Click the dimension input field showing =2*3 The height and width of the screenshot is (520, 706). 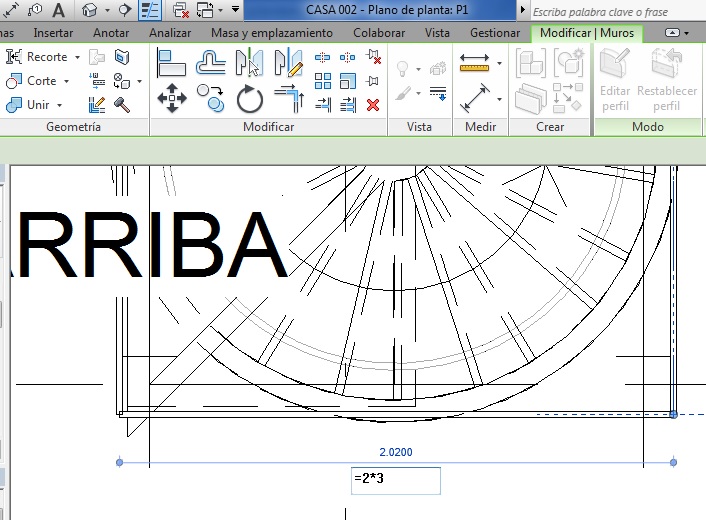point(395,480)
